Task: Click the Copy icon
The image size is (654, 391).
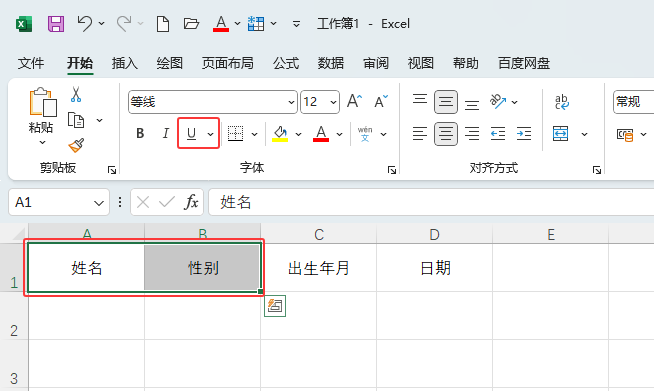Action: (x=76, y=120)
